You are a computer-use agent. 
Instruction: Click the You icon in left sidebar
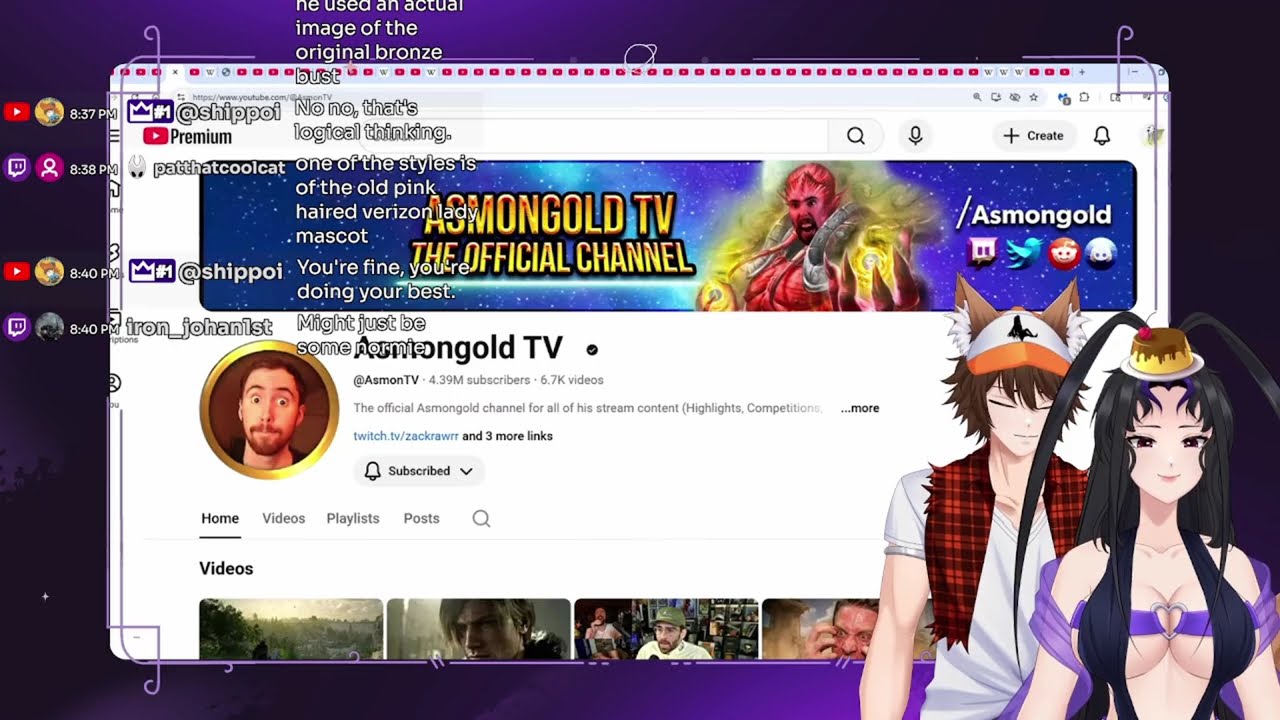(x=114, y=383)
